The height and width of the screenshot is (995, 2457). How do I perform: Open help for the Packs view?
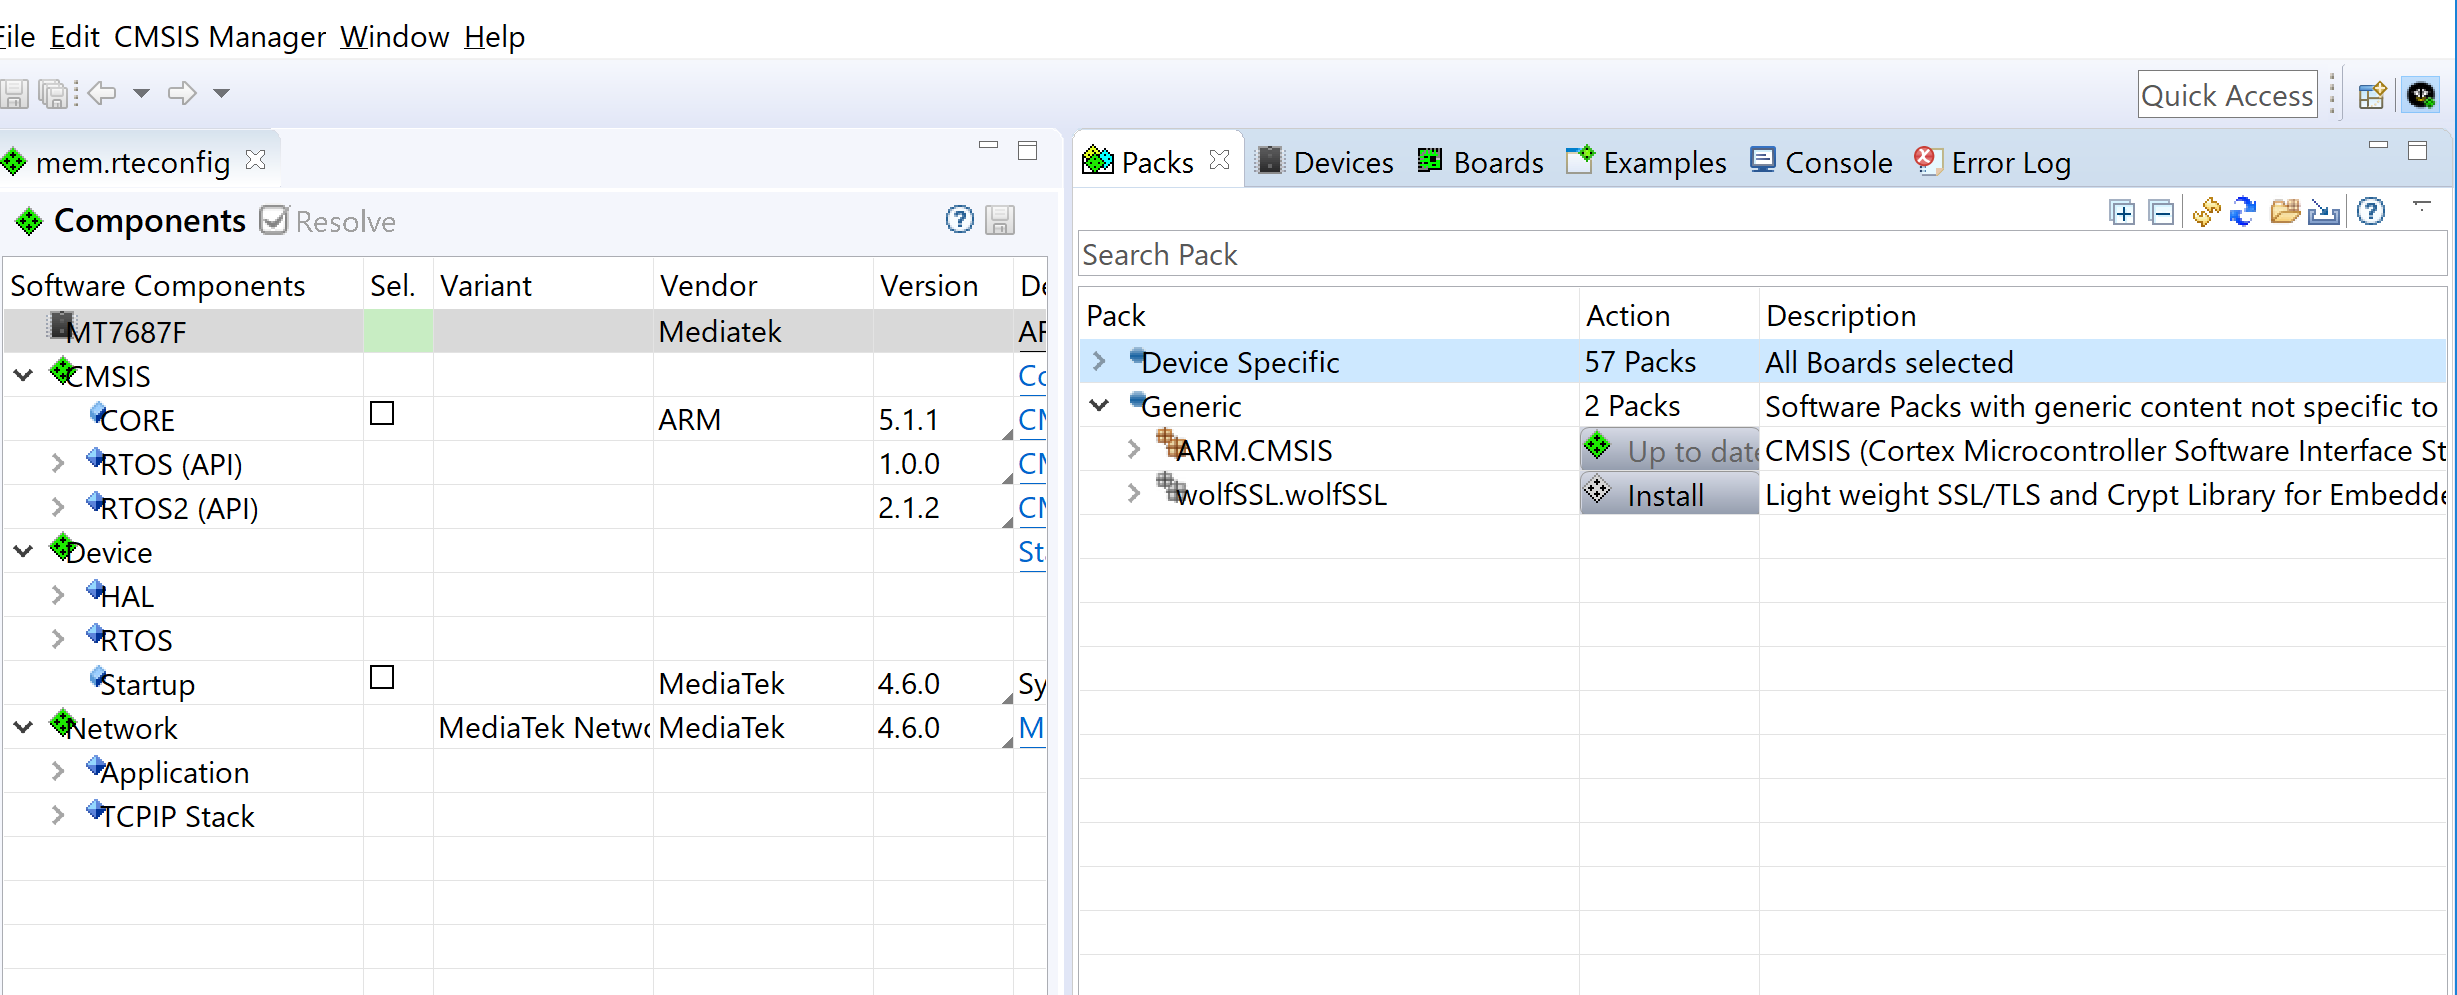coord(2371,212)
